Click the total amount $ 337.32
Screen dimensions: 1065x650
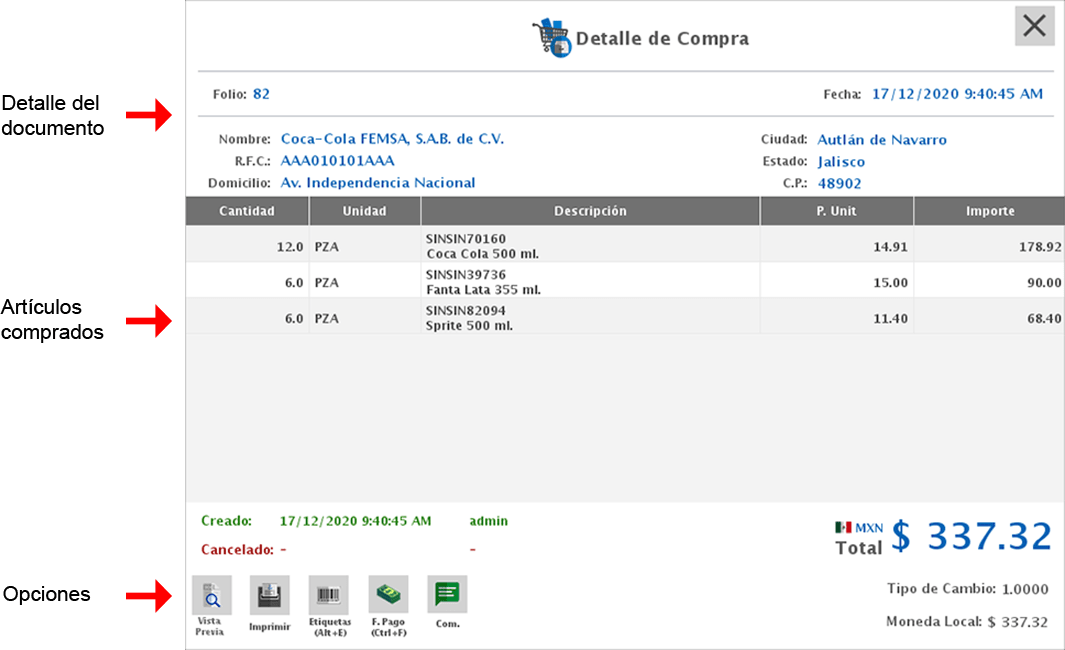pyautogui.click(x=971, y=537)
